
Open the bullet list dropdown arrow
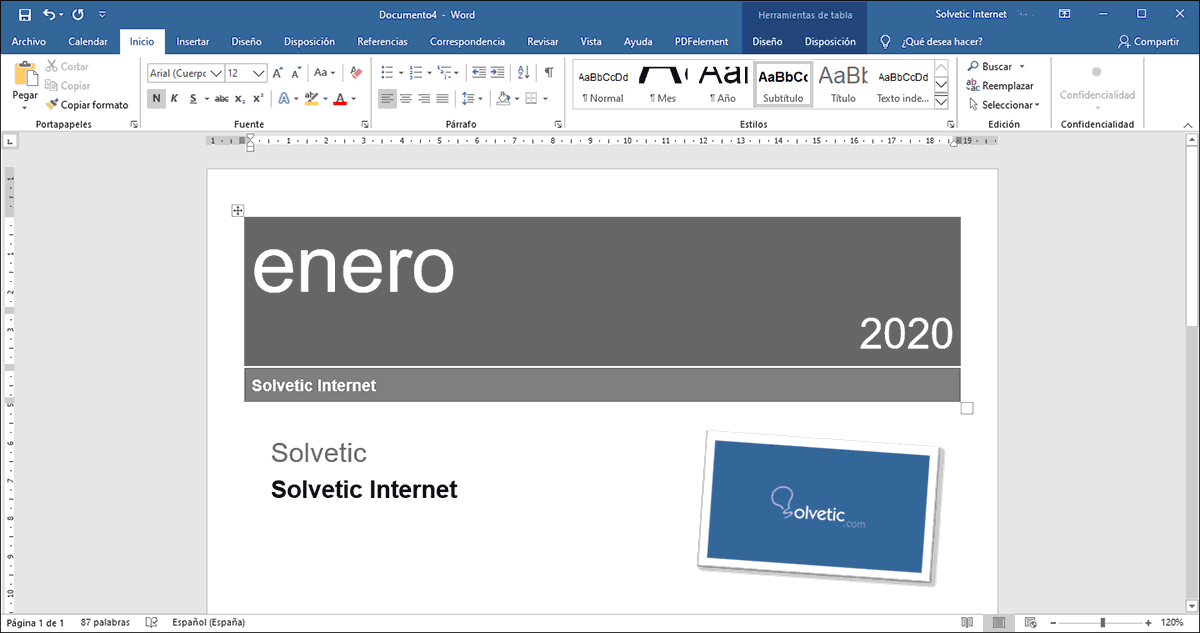pos(400,73)
